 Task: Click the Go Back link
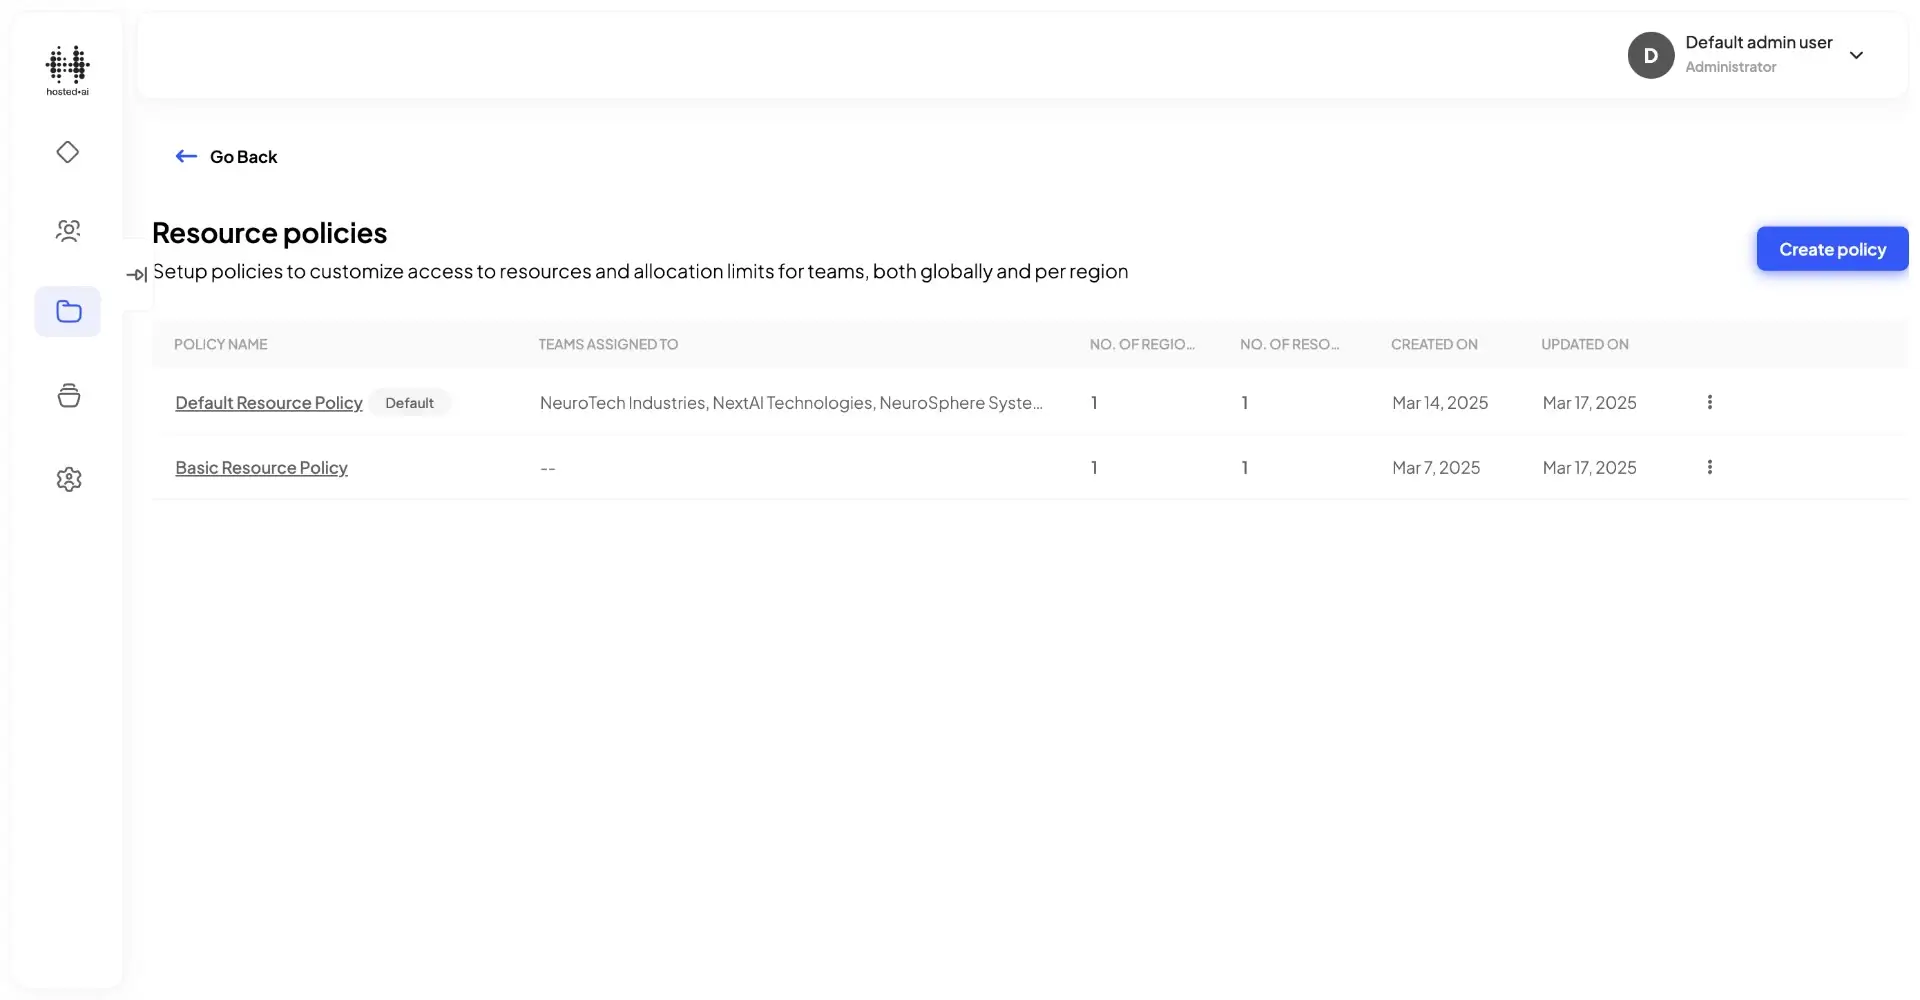point(243,156)
